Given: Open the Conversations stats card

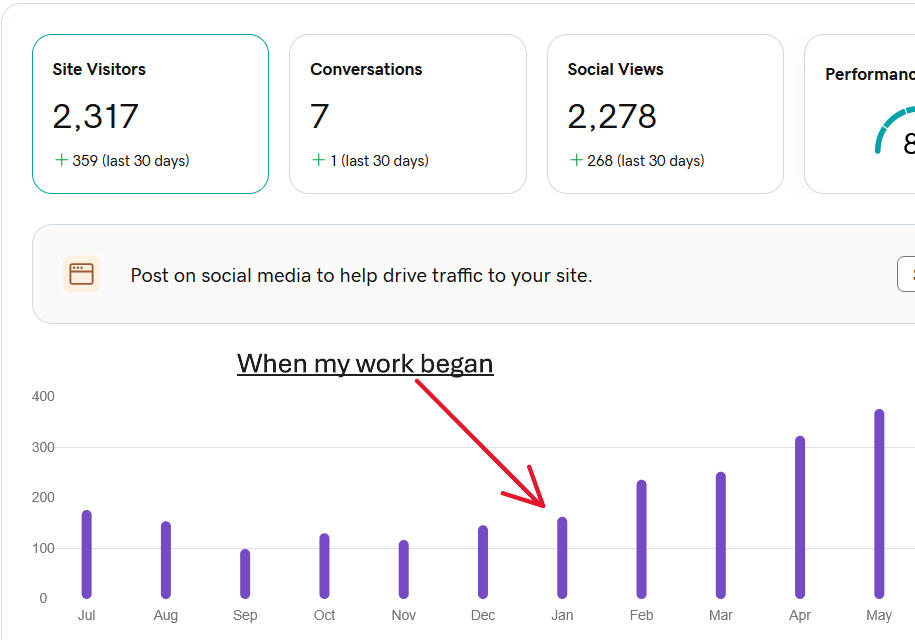Looking at the screenshot, I should [407, 113].
